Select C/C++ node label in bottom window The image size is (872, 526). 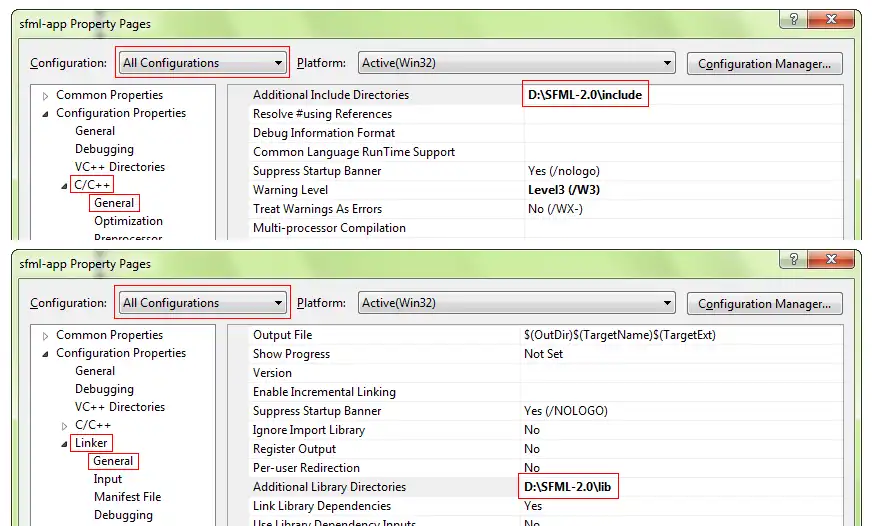pos(93,425)
